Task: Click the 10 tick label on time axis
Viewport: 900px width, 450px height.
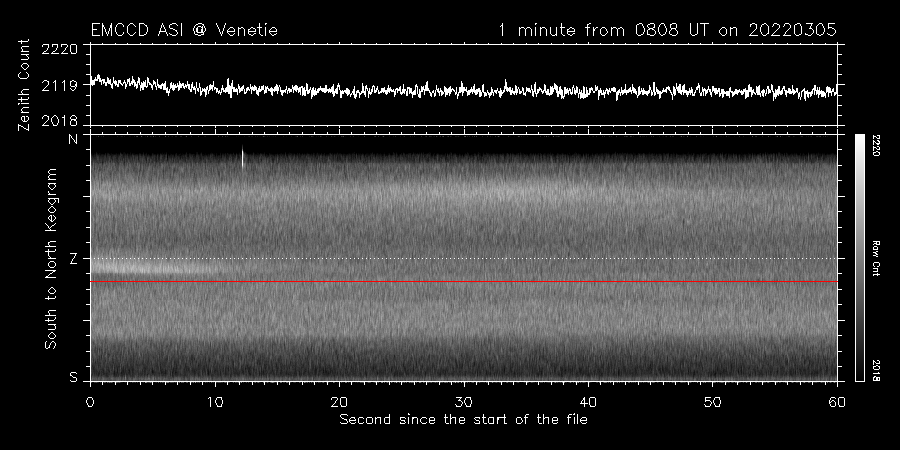Action: (215, 402)
